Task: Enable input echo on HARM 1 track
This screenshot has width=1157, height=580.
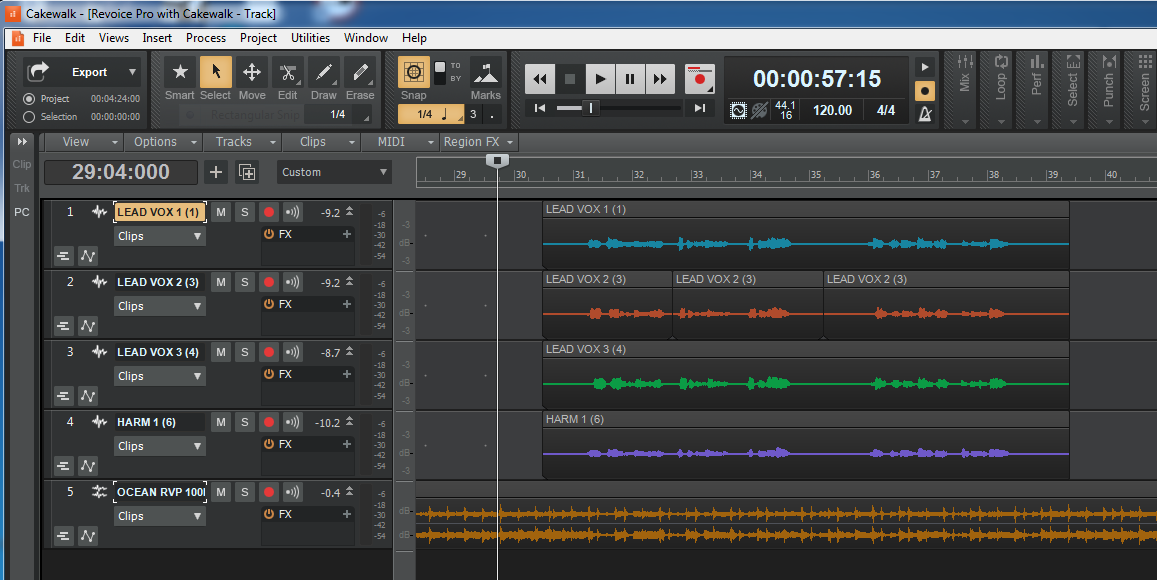Action: pos(292,422)
